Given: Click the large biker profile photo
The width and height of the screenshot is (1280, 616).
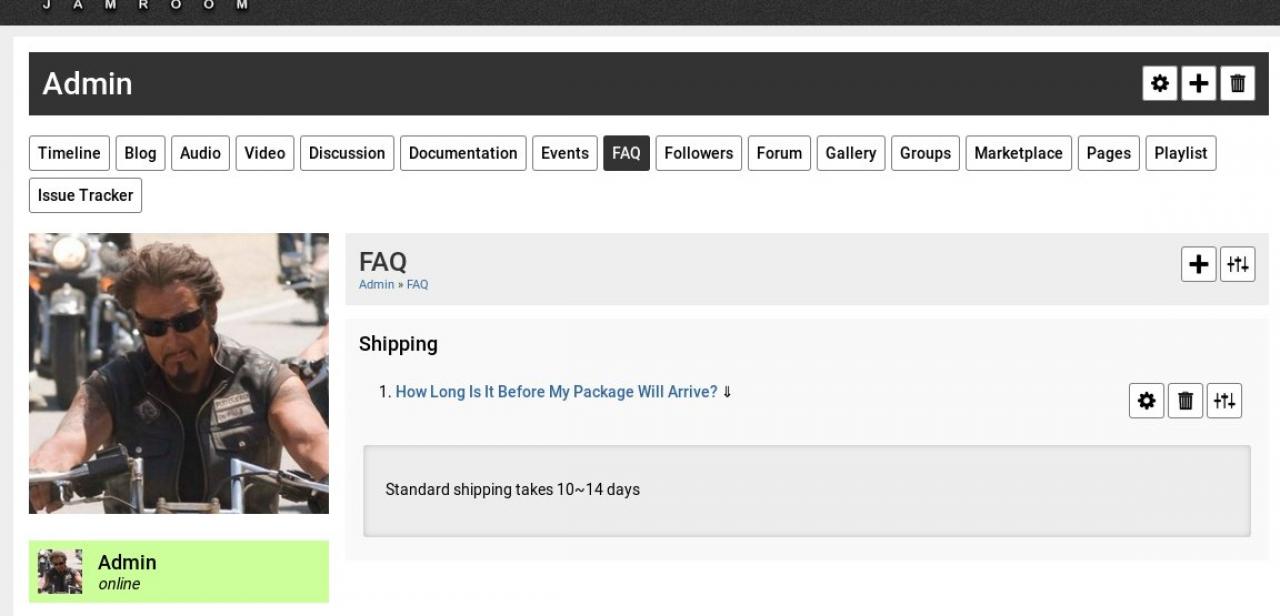Looking at the screenshot, I should coord(179,373).
